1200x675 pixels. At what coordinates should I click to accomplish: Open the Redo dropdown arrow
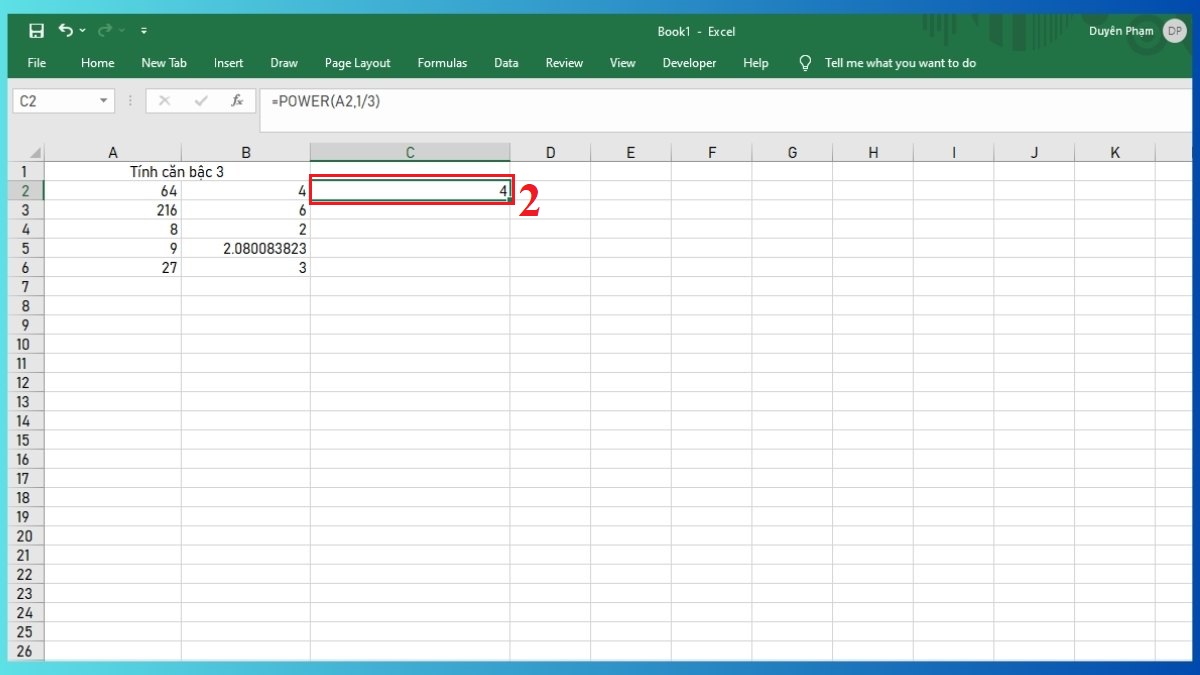tap(121, 31)
